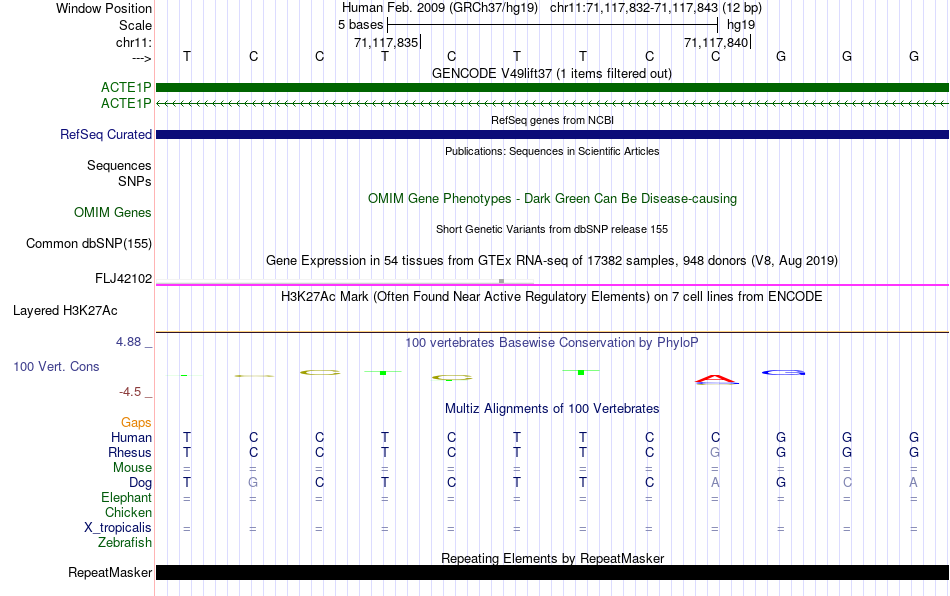Click the Sequences track label

click(x=119, y=165)
